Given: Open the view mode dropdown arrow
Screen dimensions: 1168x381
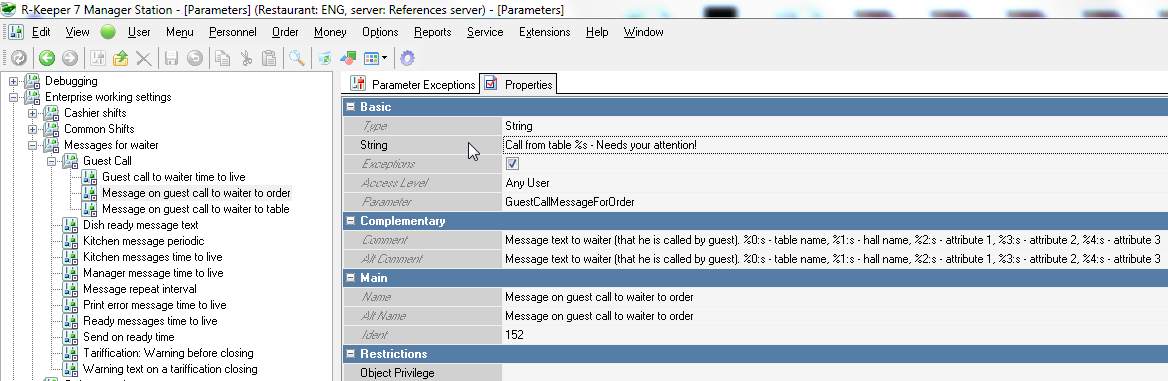Looking at the screenshot, I should (384, 58).
